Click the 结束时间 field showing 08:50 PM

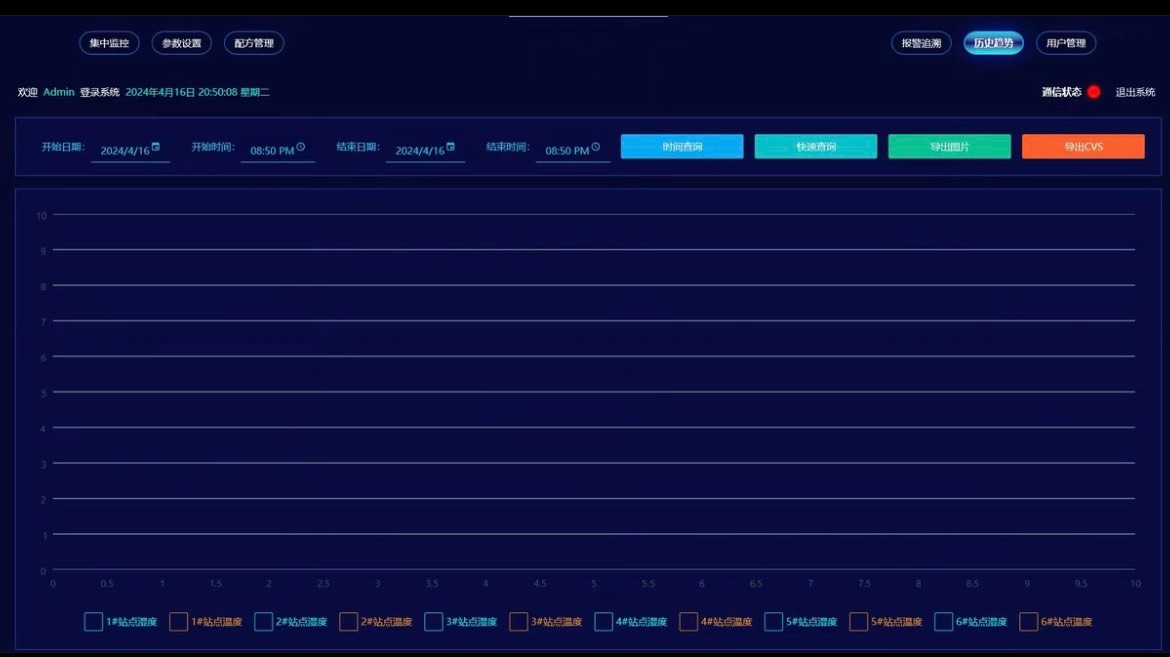572,150
